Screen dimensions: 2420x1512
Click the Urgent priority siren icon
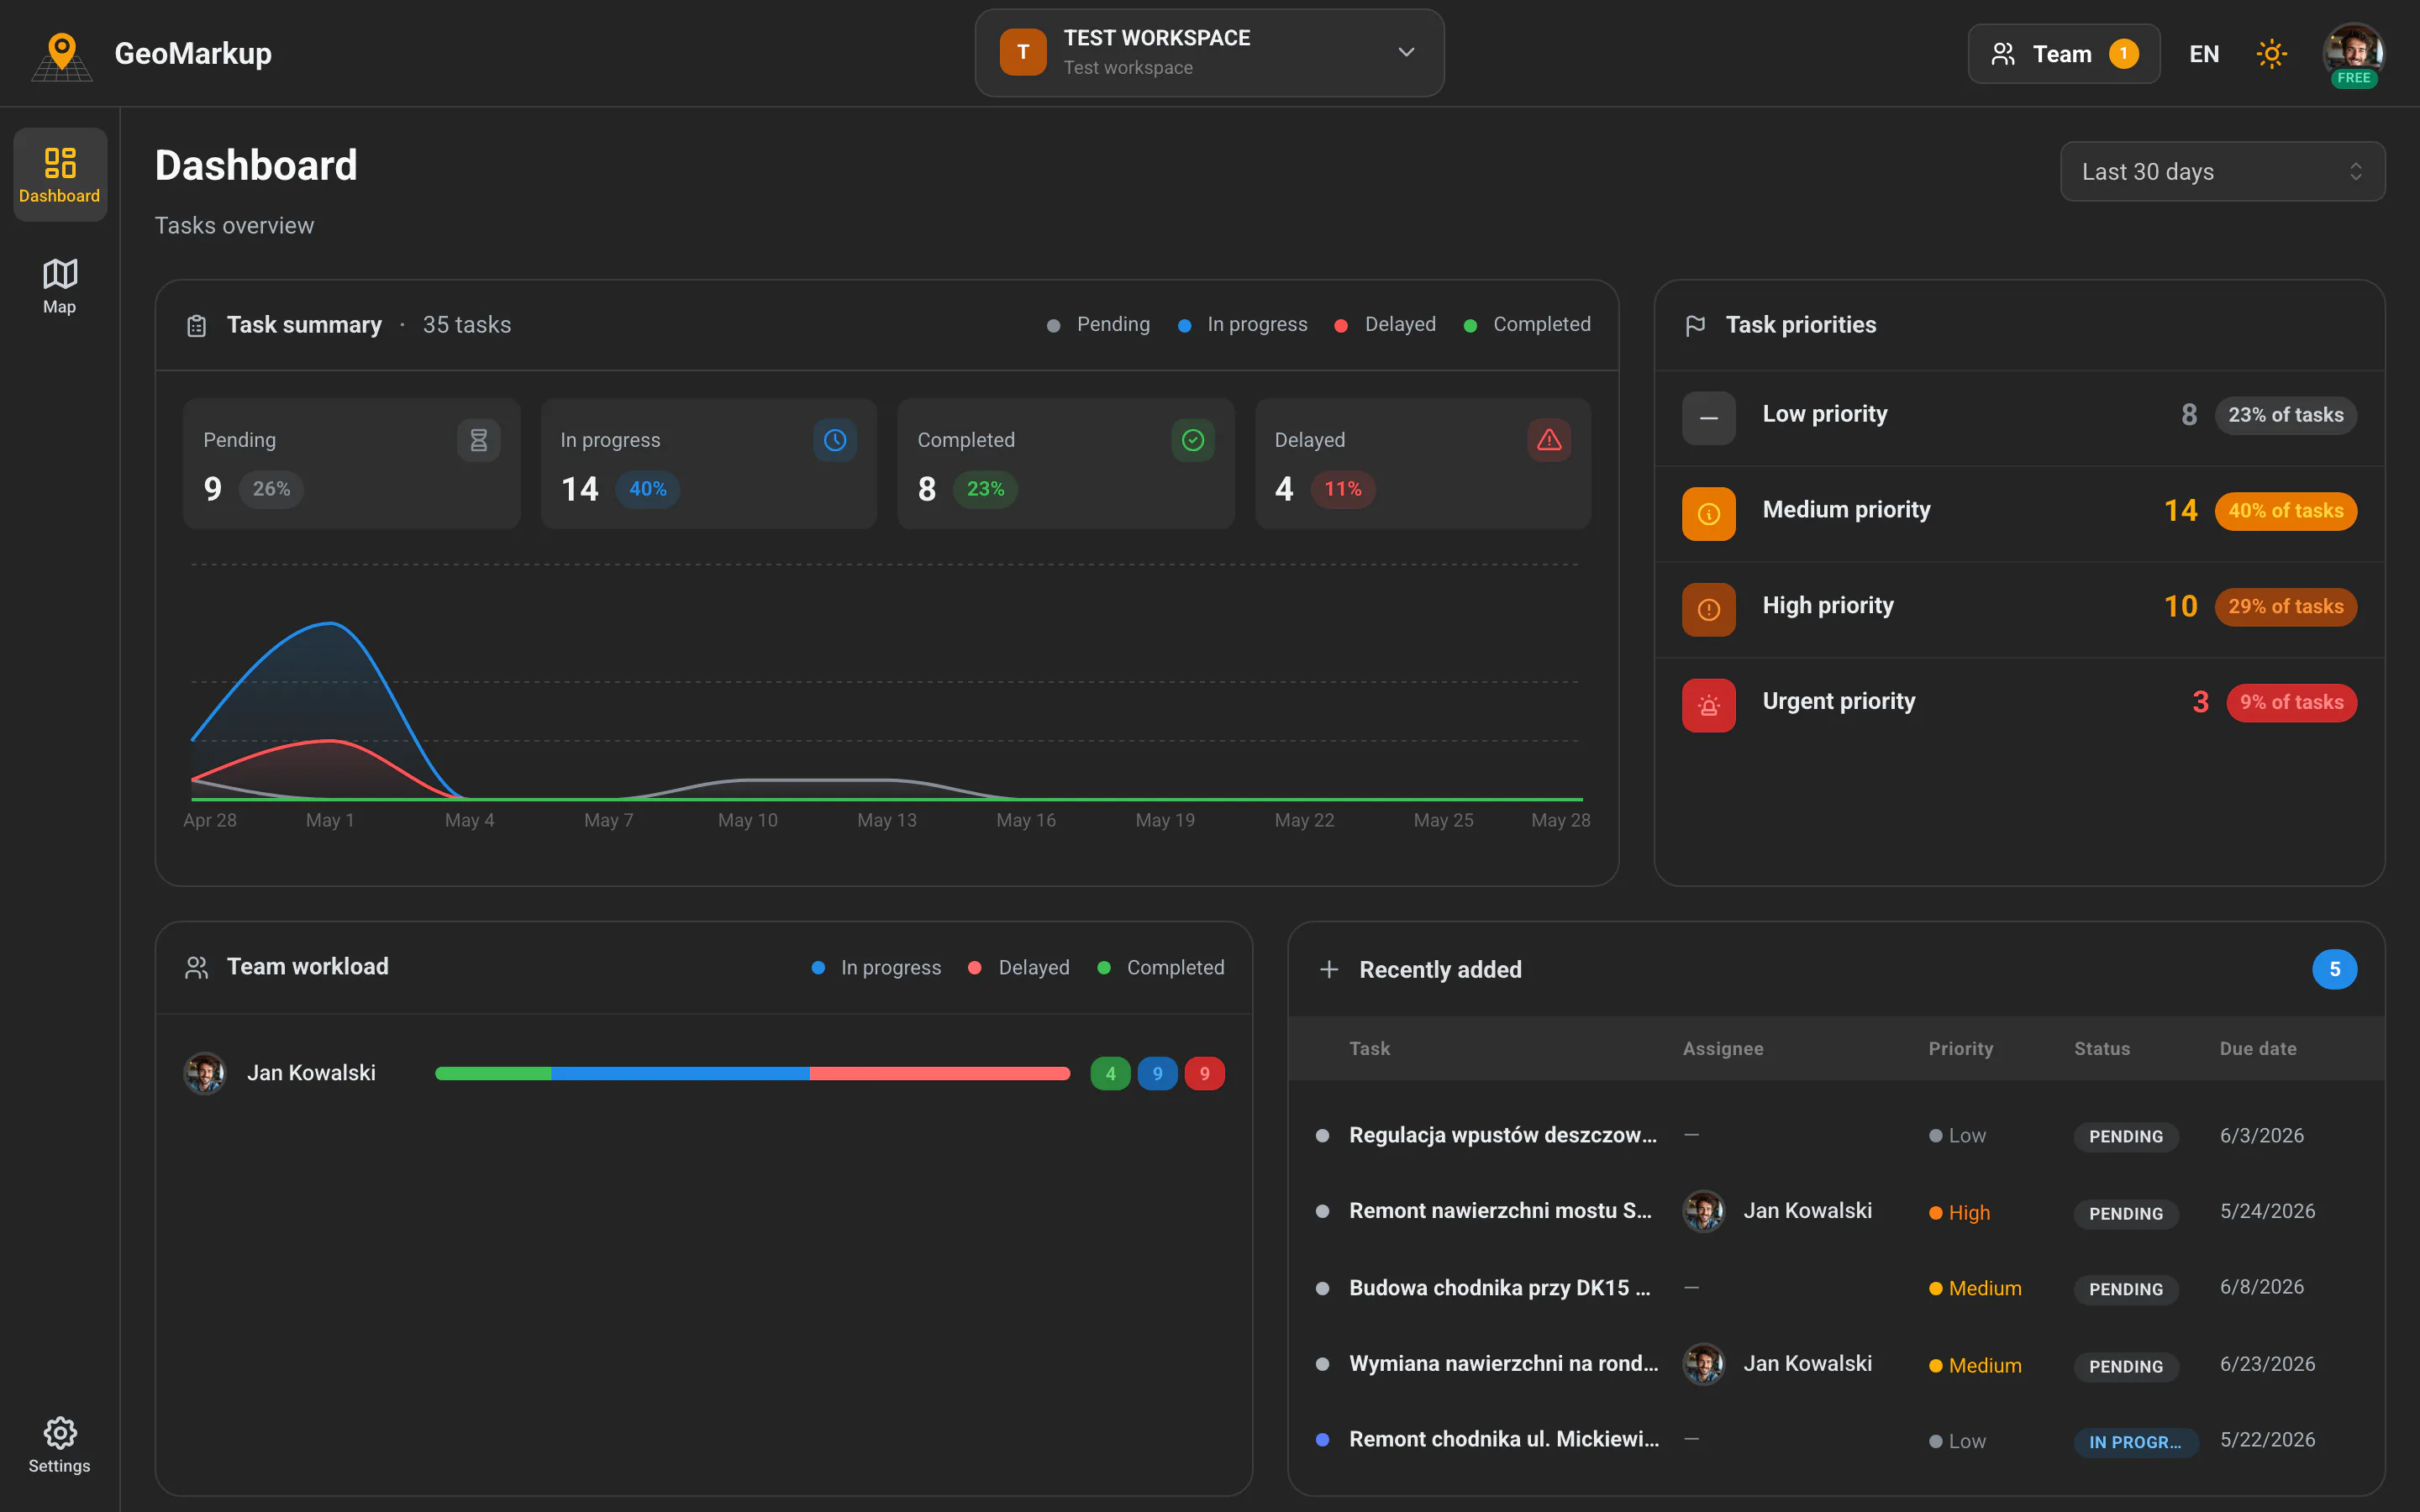1708,705
